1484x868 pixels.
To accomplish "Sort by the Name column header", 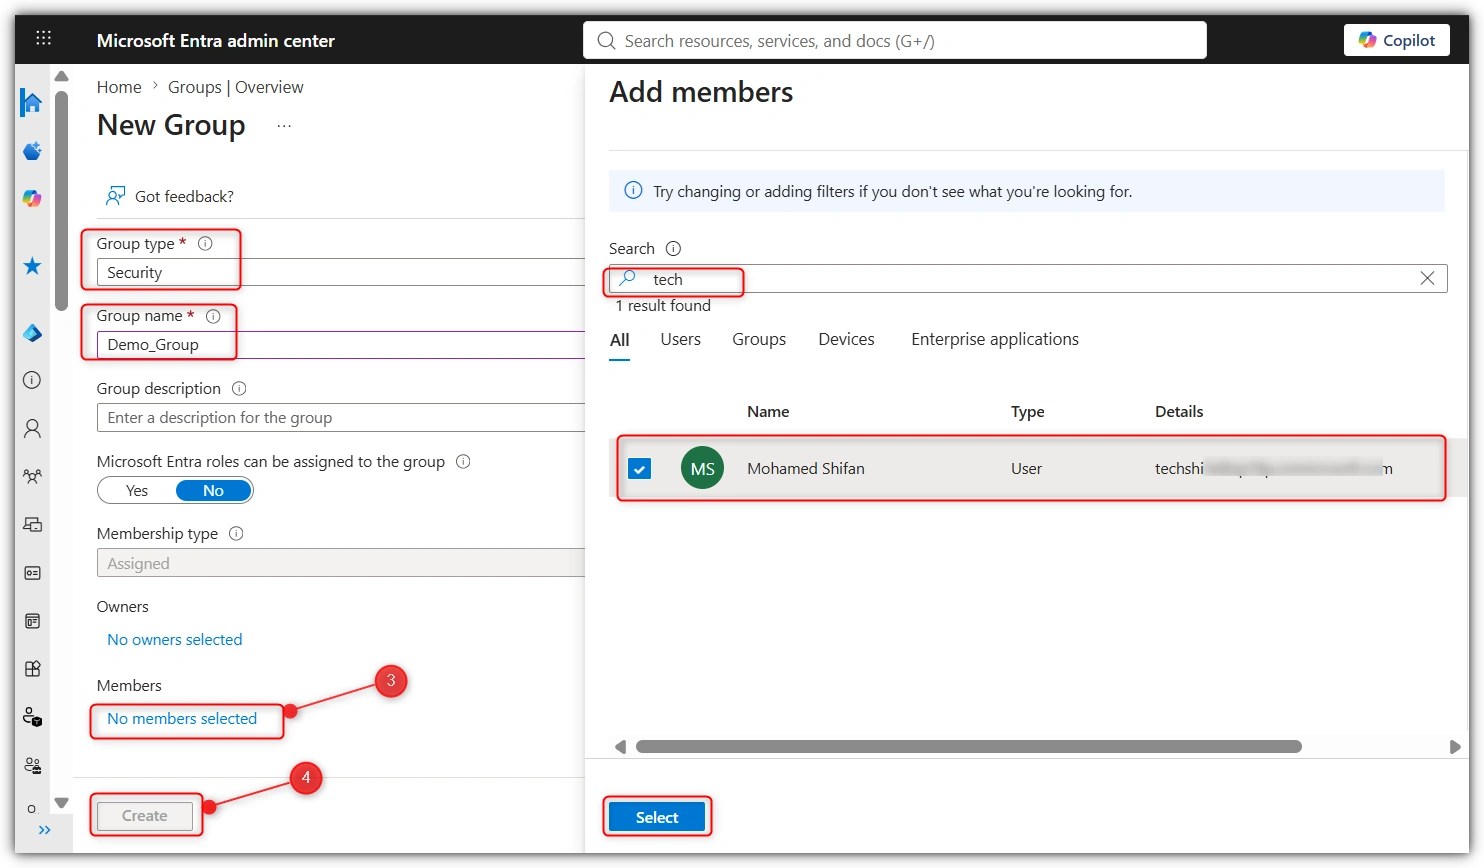I will [x=768, y=412].
